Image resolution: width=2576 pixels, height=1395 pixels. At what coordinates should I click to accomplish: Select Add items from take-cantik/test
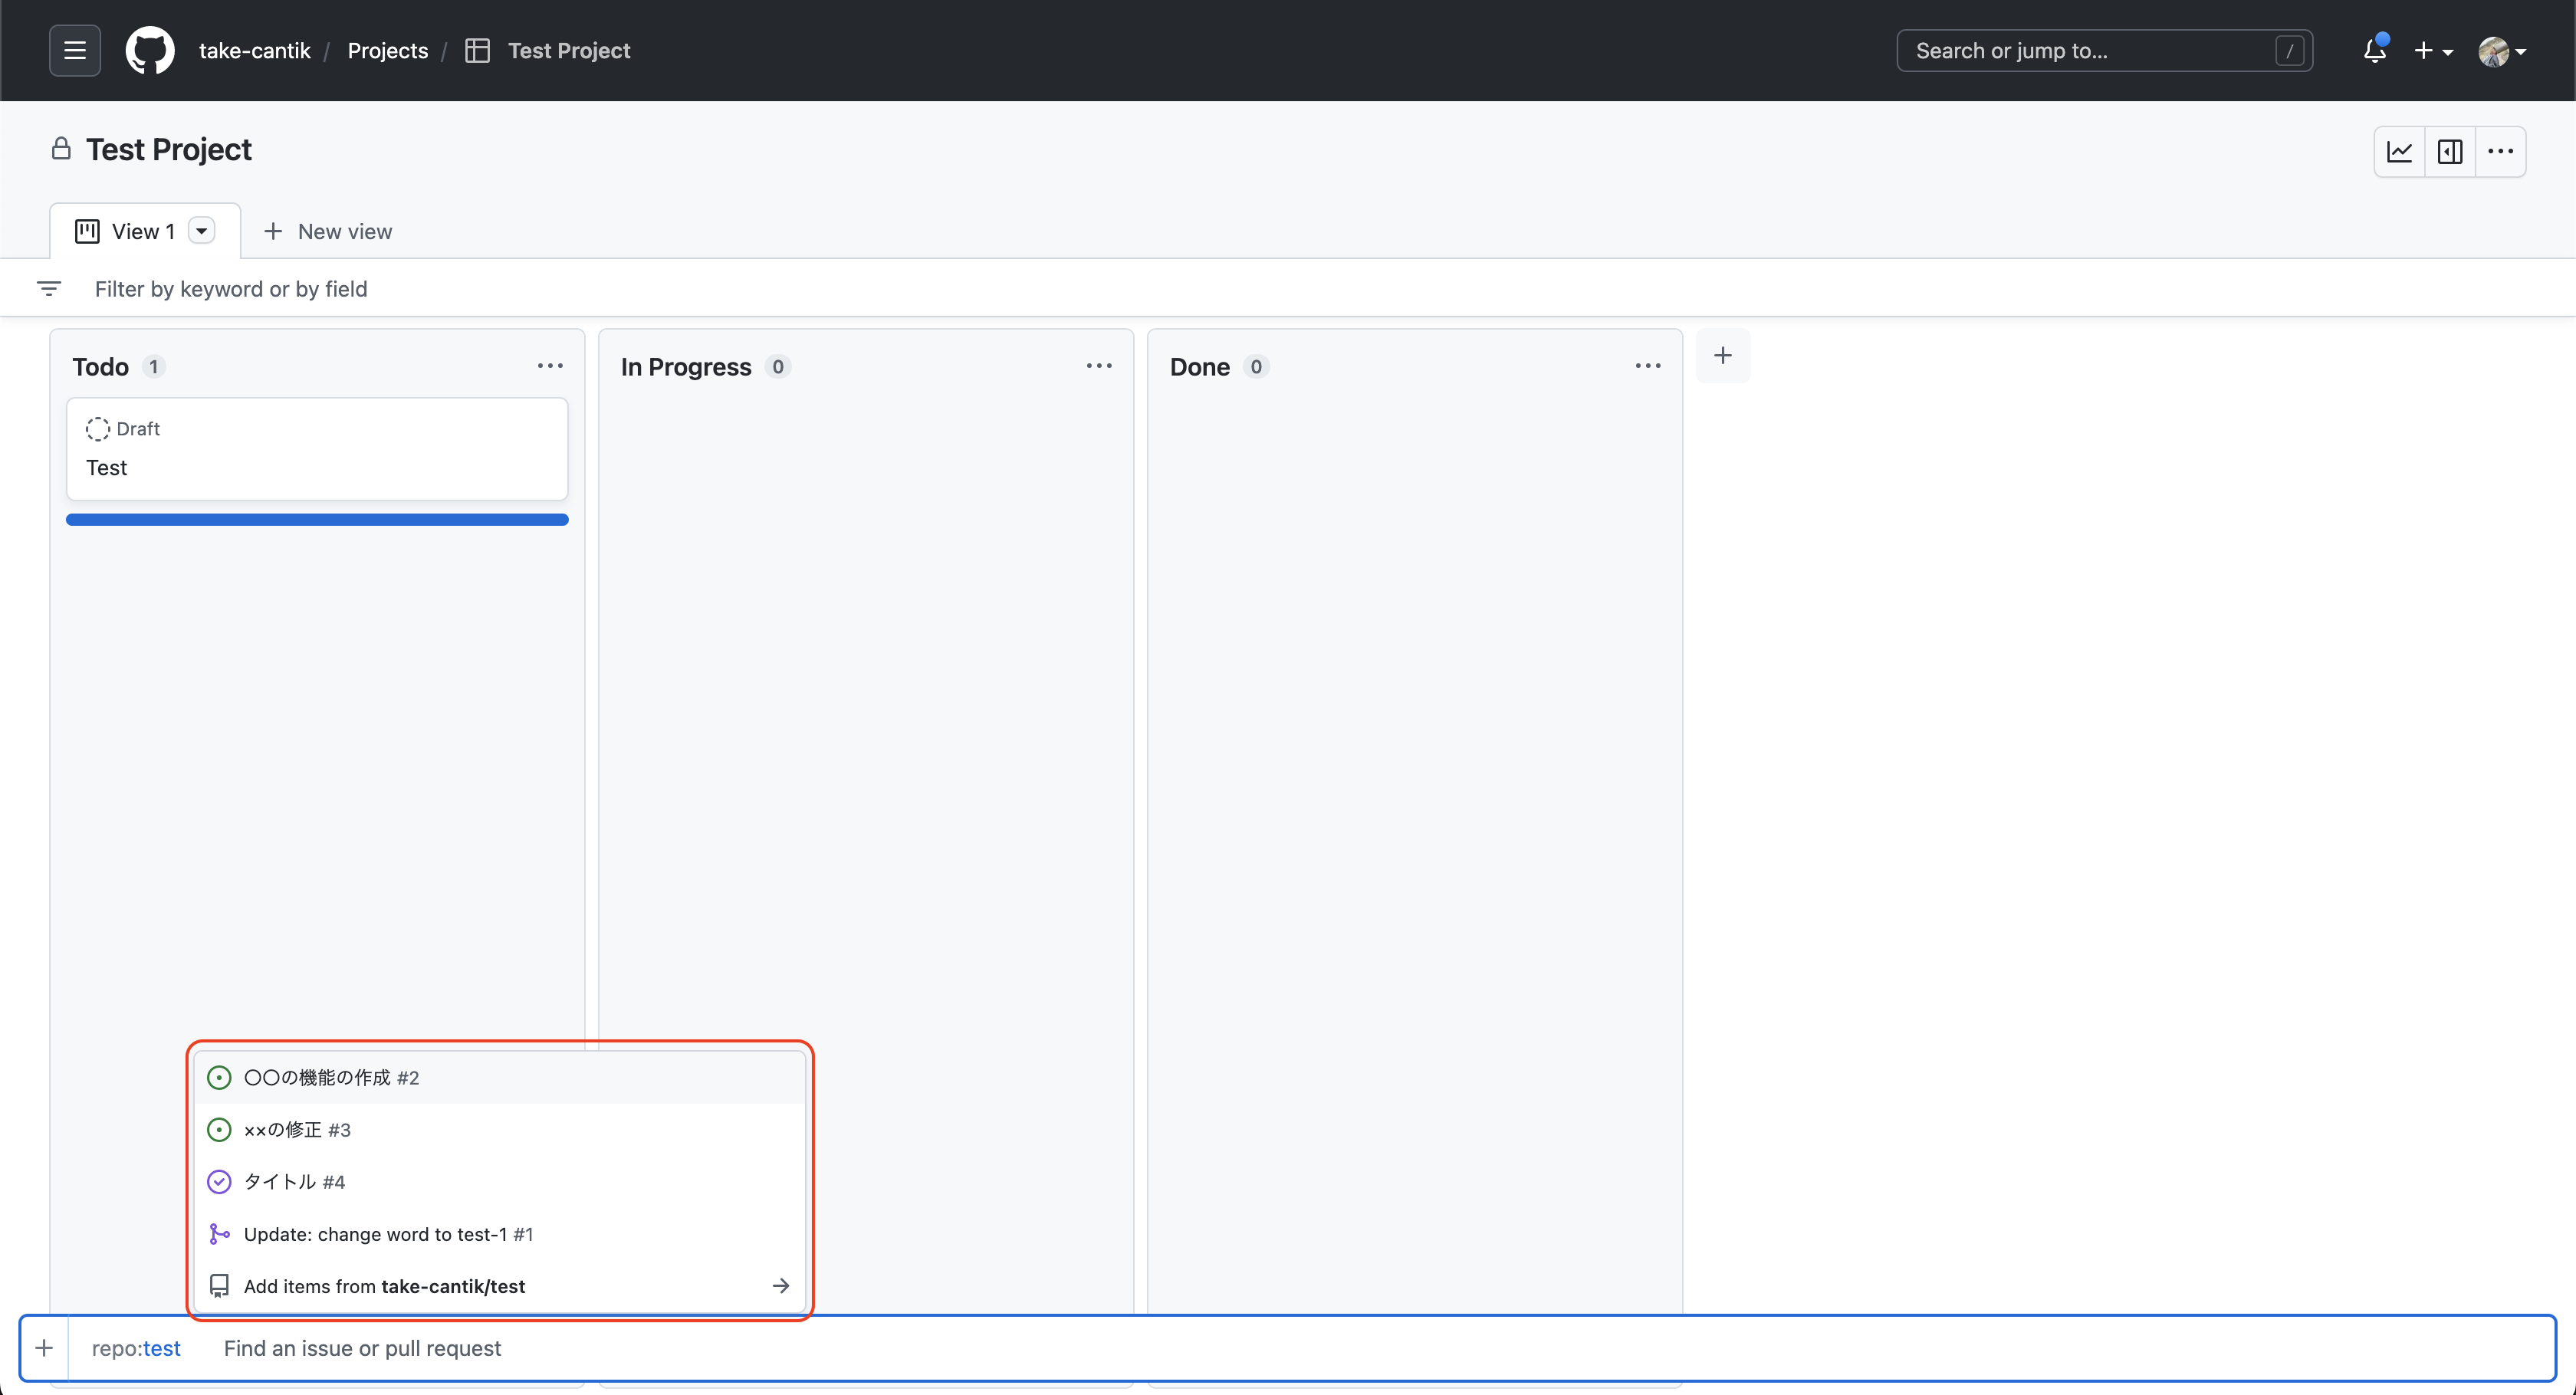click(x=383, y=1286)
